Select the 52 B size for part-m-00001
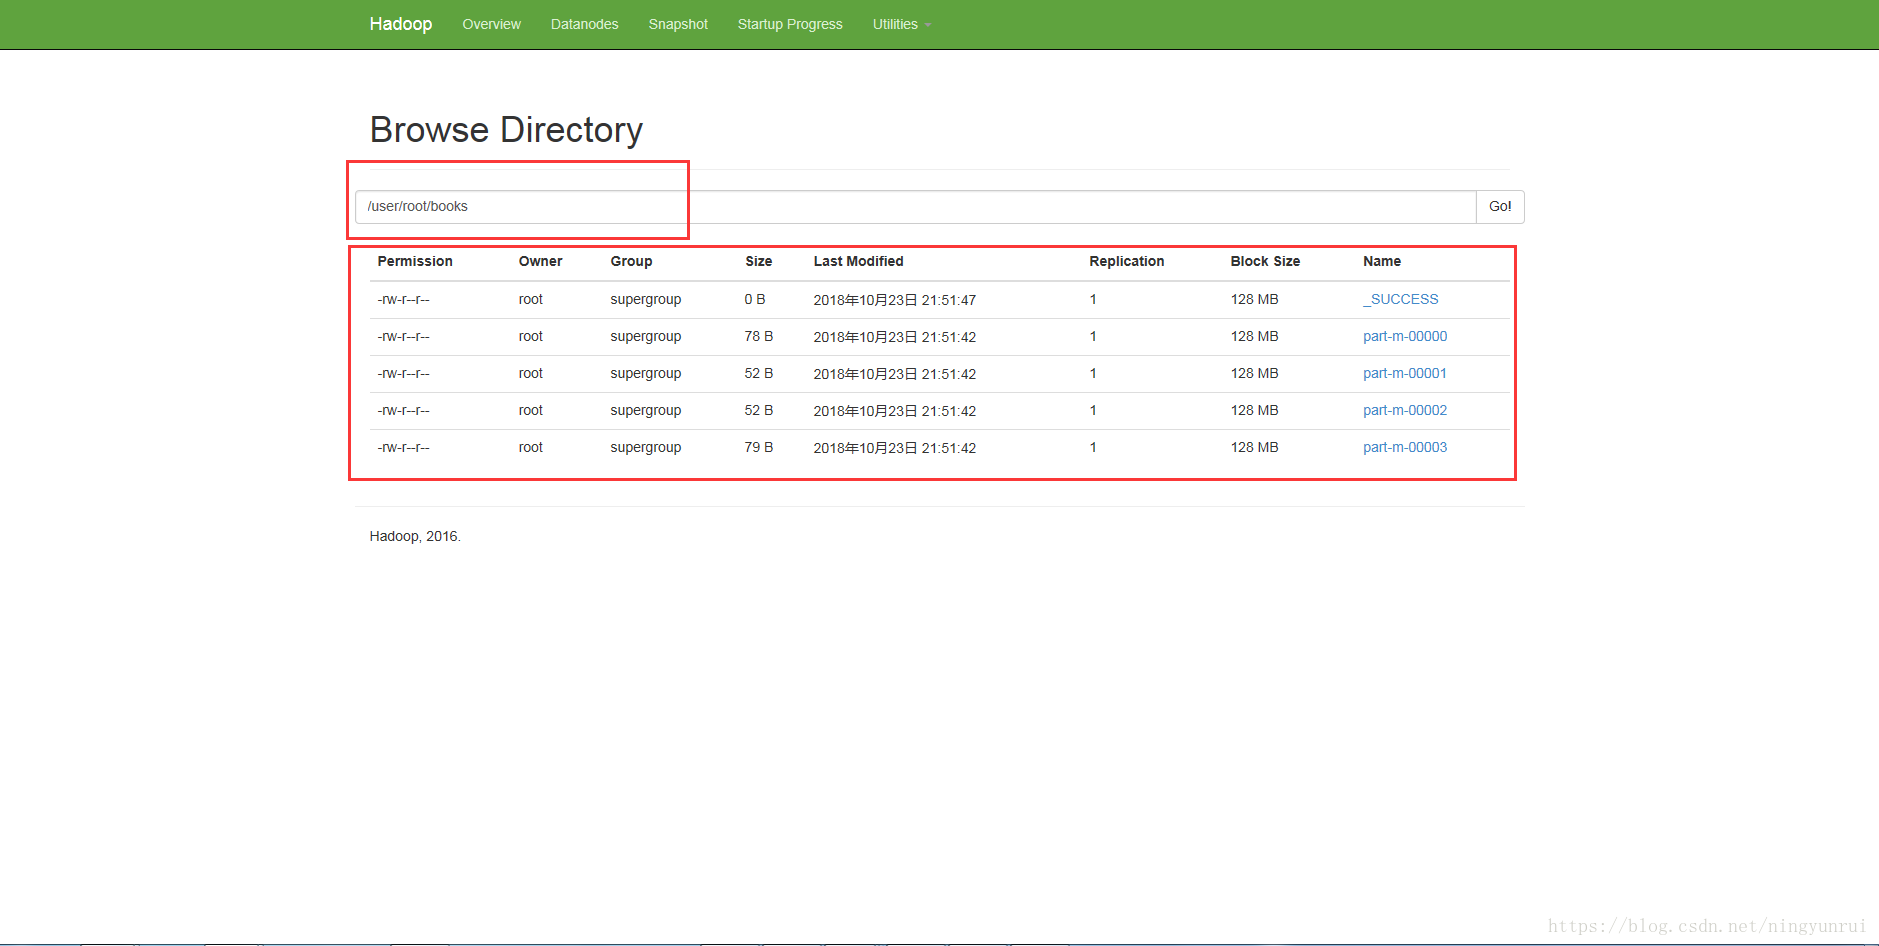1879x946 pixels. (758, 373)
